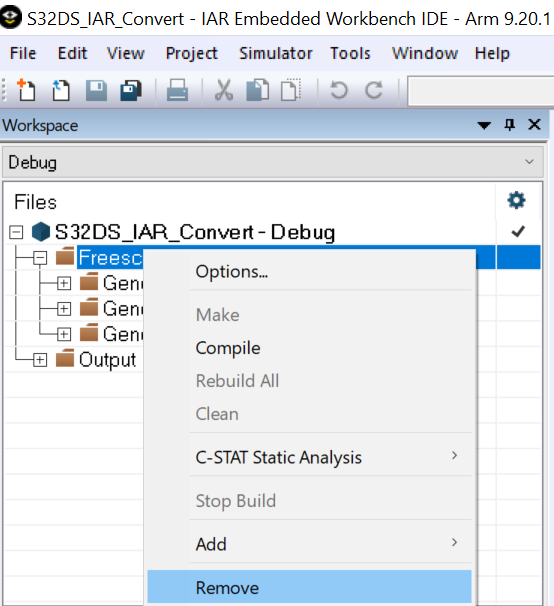Select the S32DS_IAR_Convert - Debug project row
554x606 pixels.
pyautogui.click(x=195, y=232)
